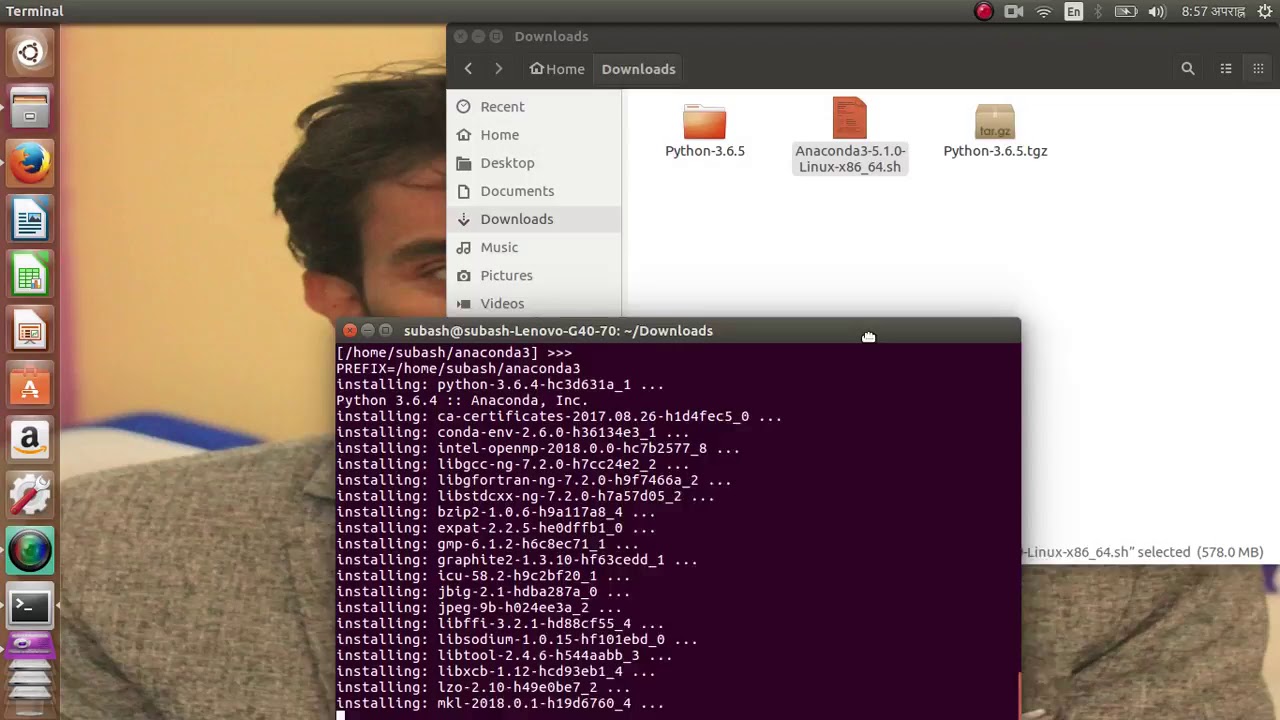Open the Amazon launcher icon
This screenshot has width=1280, height=720.
coord(29,440)
